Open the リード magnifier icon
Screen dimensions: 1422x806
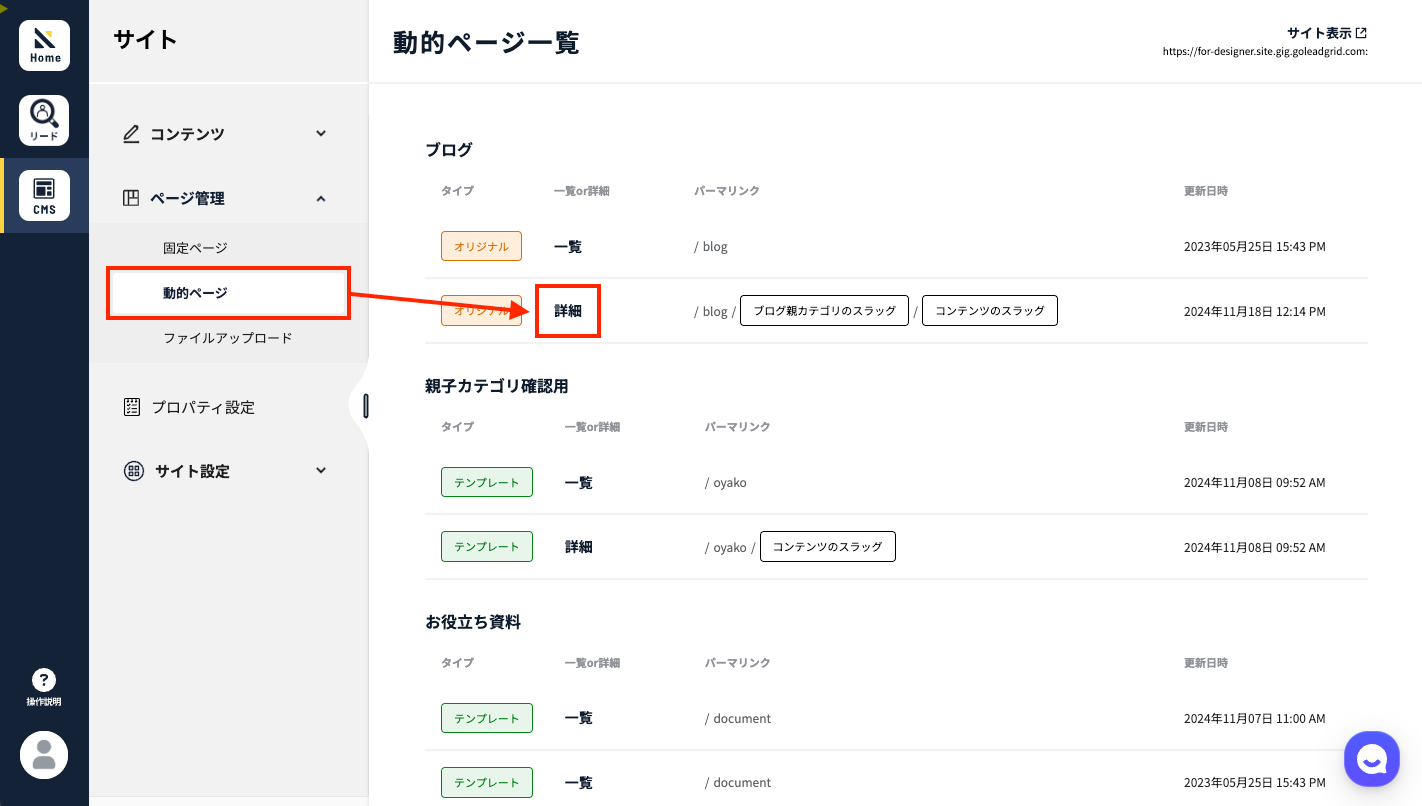44,120
